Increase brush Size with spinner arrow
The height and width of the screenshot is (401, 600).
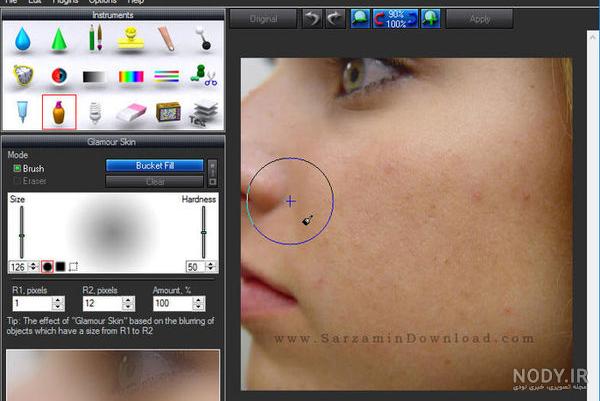click(x=34, y=264)
